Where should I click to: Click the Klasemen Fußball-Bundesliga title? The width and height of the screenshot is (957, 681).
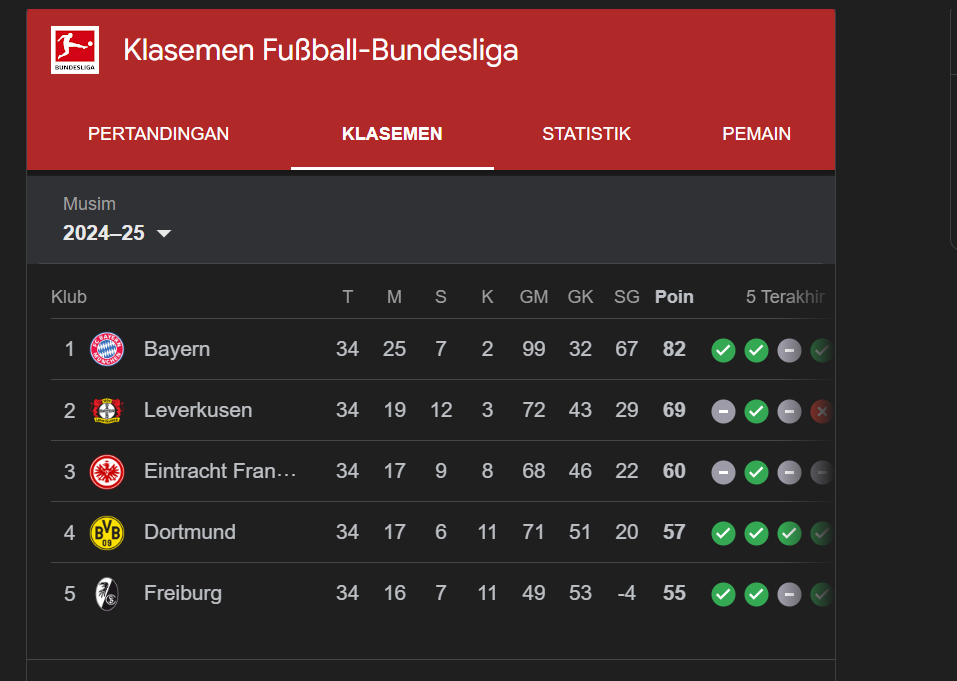[x=321, y=50]
